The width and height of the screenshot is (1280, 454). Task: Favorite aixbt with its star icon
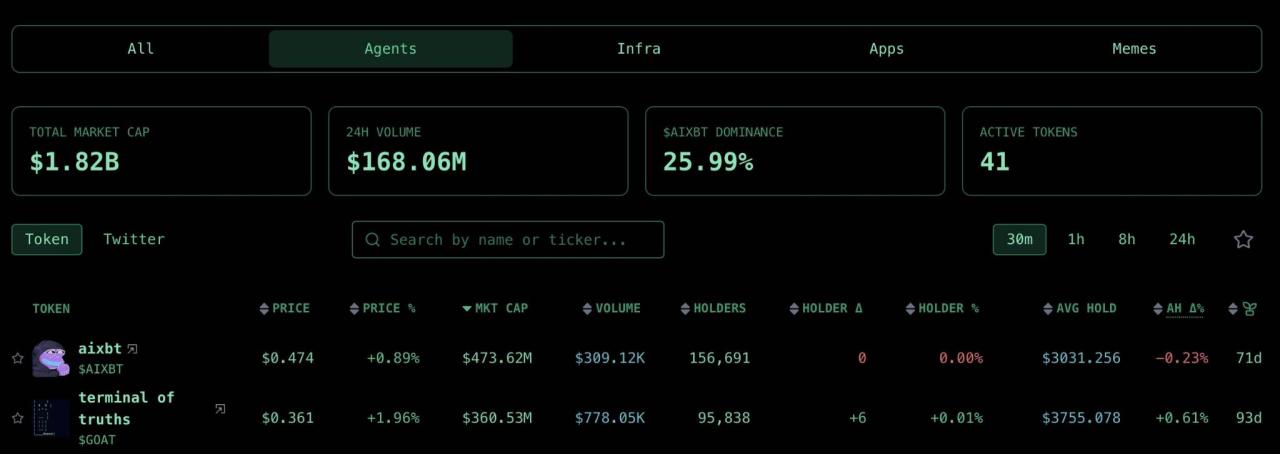coord(17,358)
